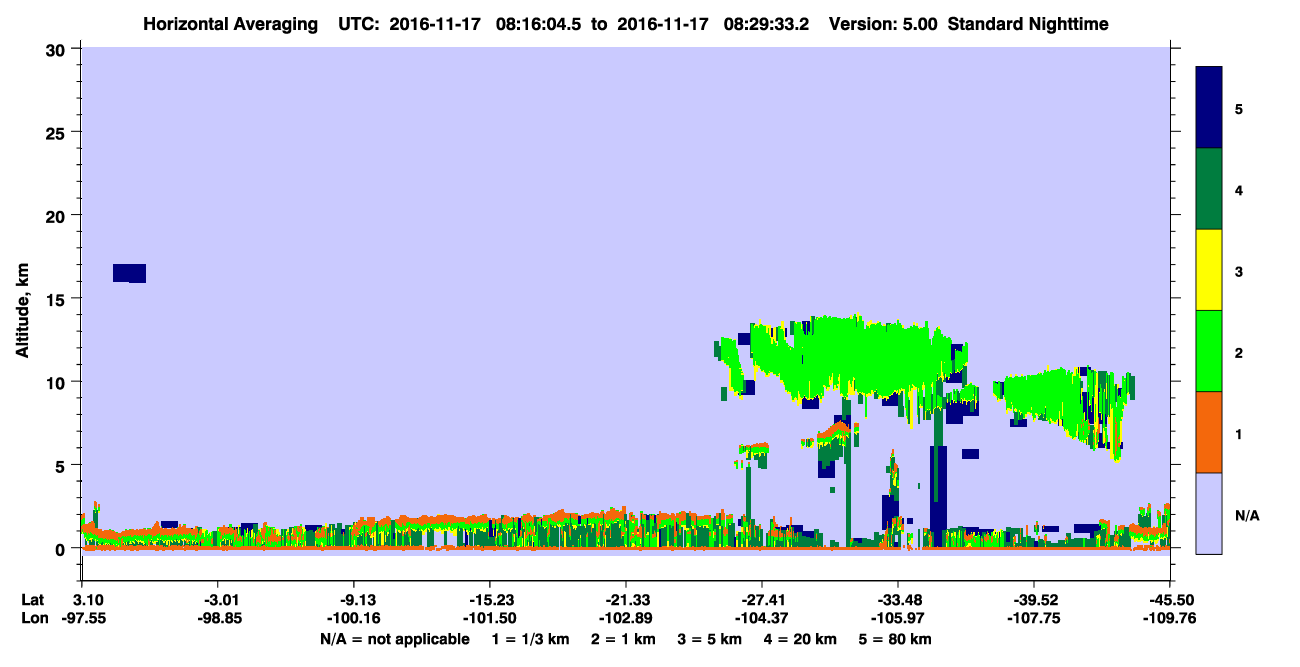Click the 'Lat' axis row label
The width and height of the screenshot is (1300, 667).
33,600
